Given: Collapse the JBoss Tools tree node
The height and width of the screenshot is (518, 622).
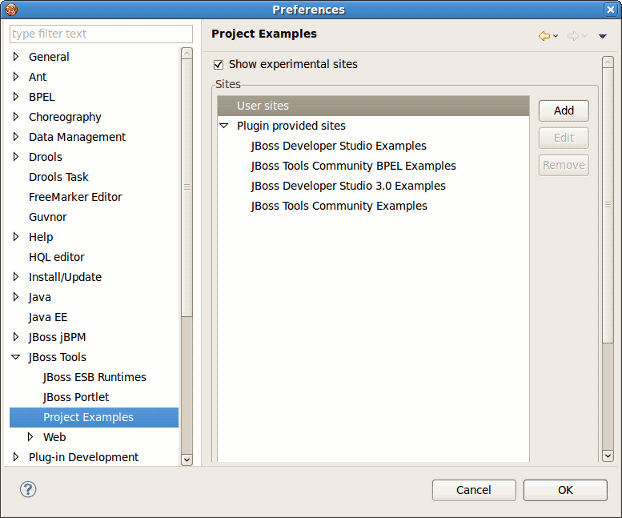Looking at the screenshot, I should [x=16, y=357].
